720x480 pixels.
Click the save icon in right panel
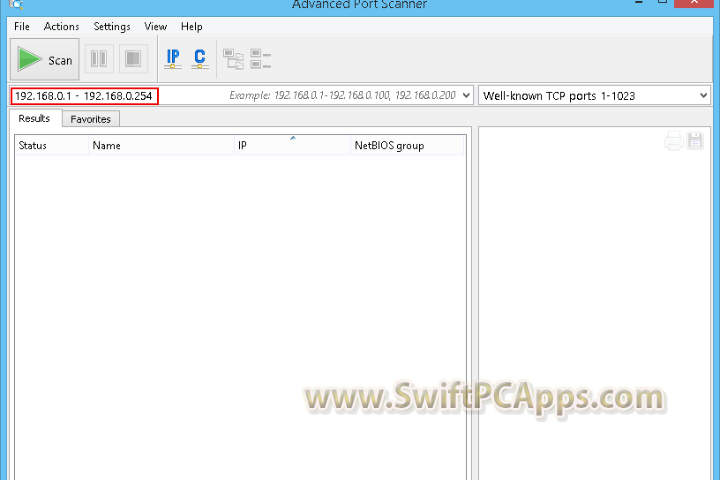[695, 141]
